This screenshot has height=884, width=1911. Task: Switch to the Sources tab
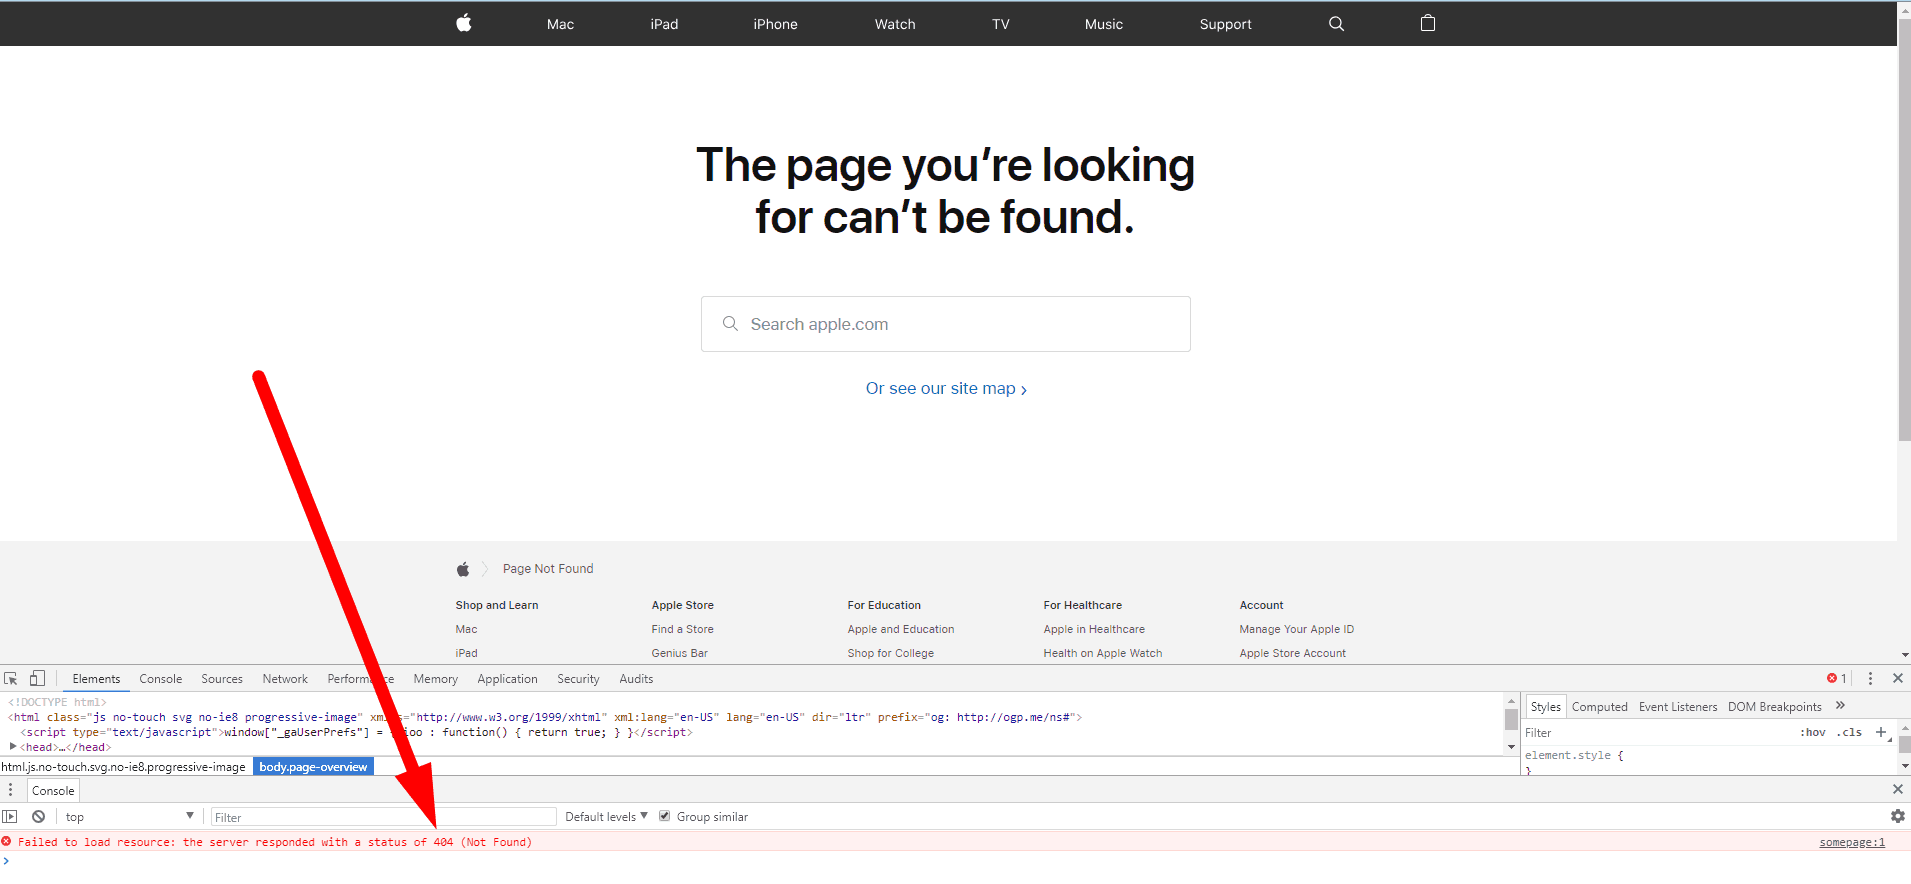click(222, 679)
